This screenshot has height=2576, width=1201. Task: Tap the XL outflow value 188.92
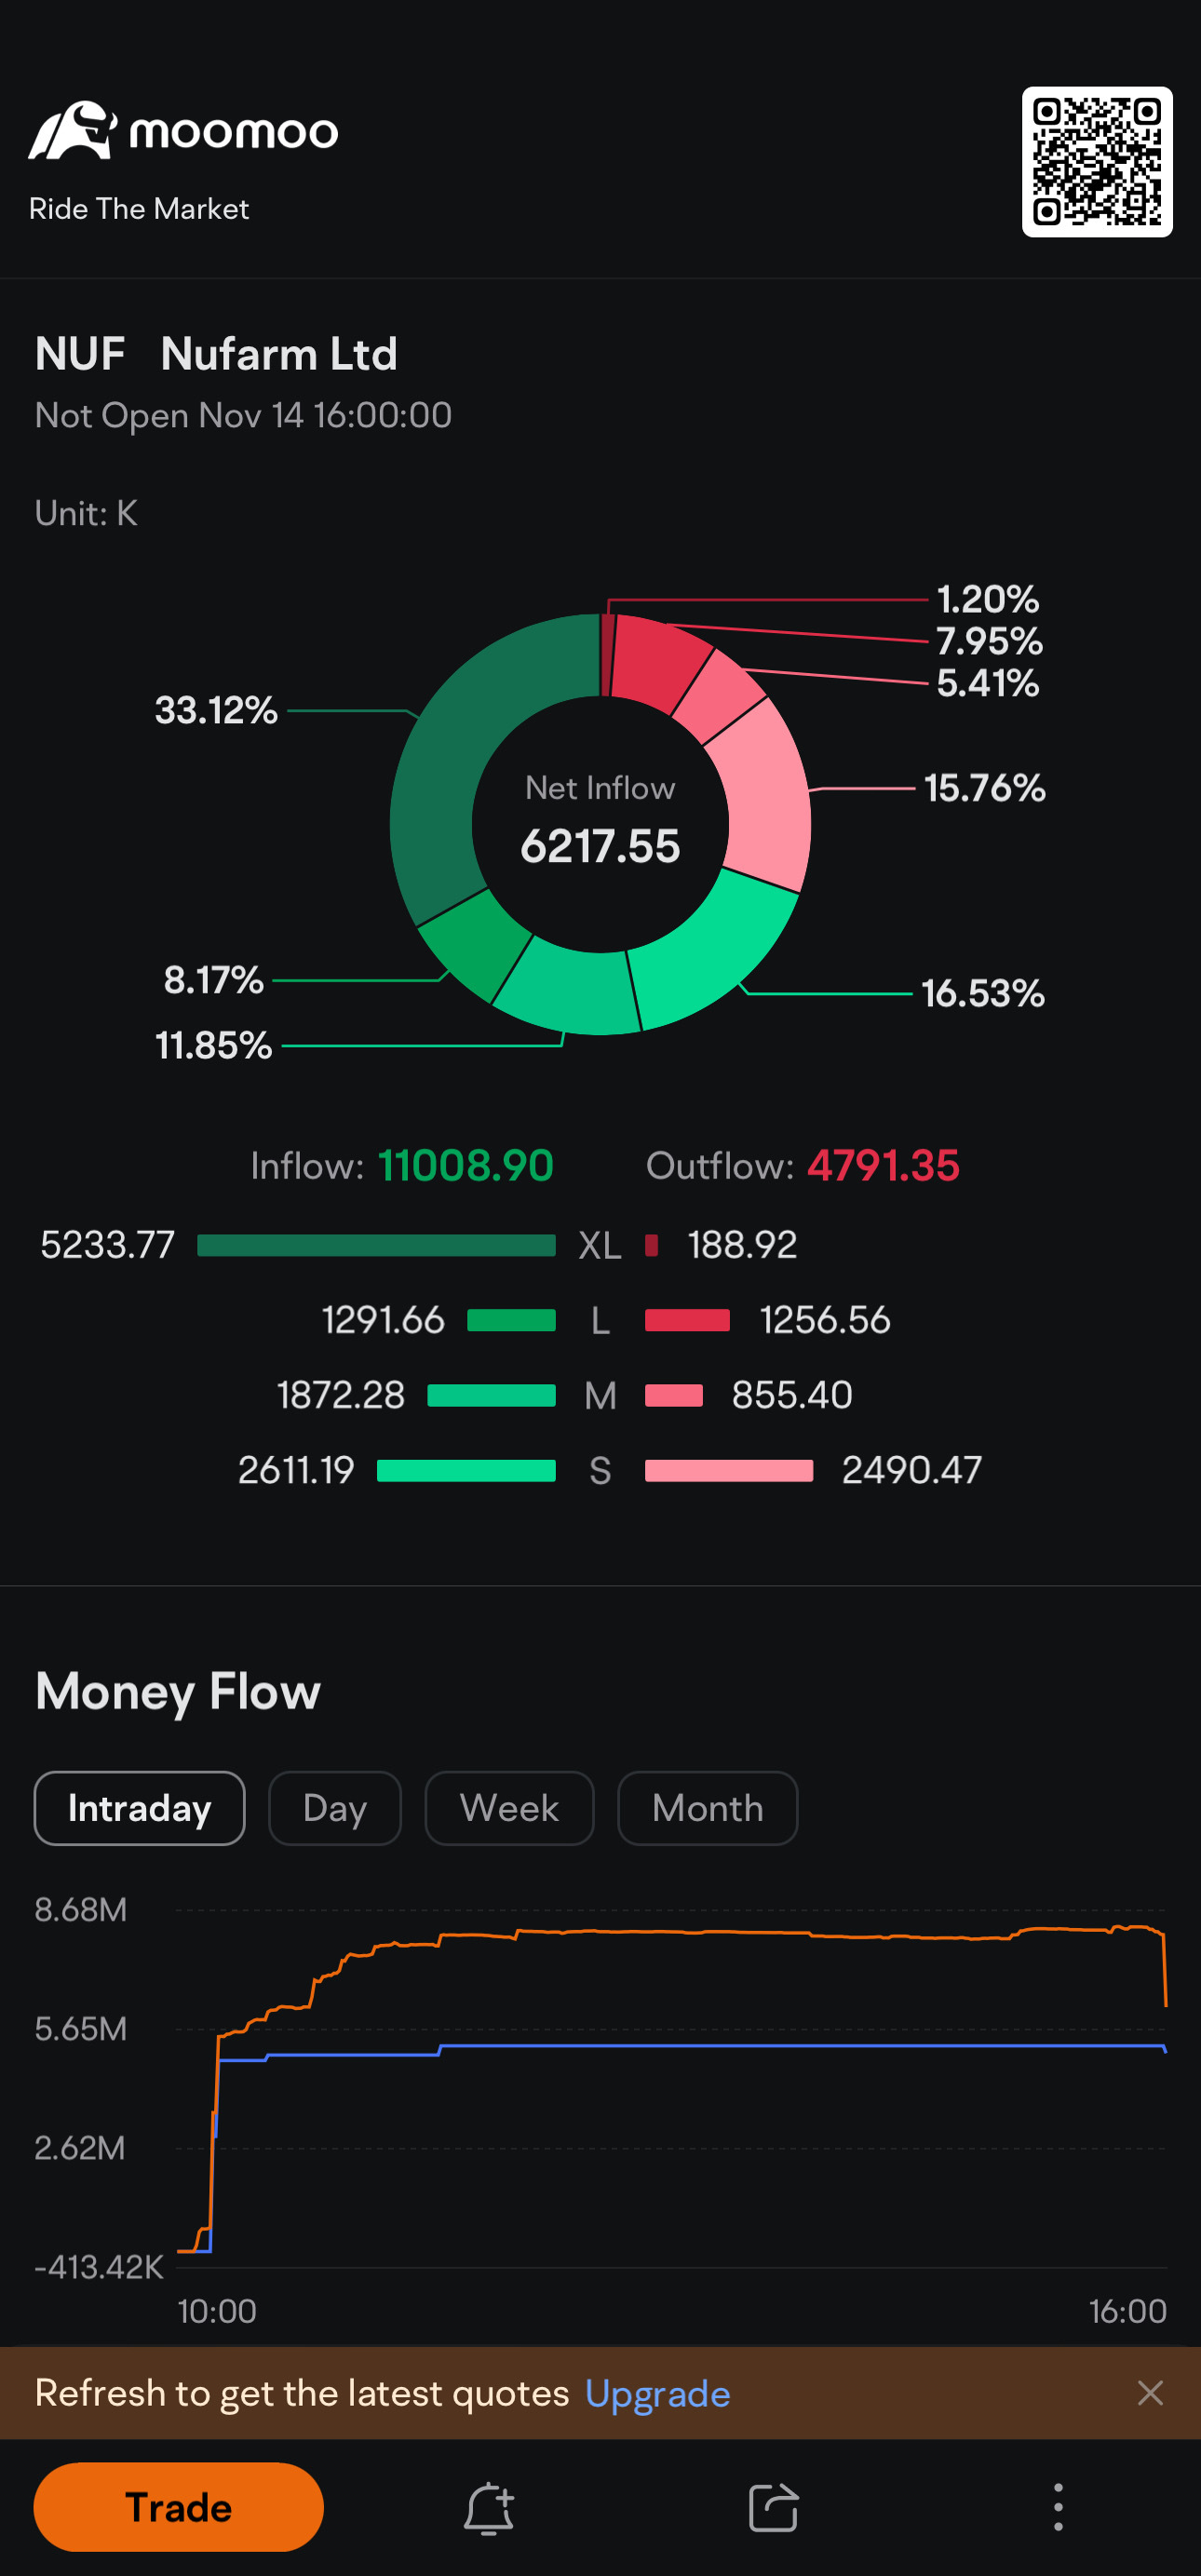pos(742,1245)
